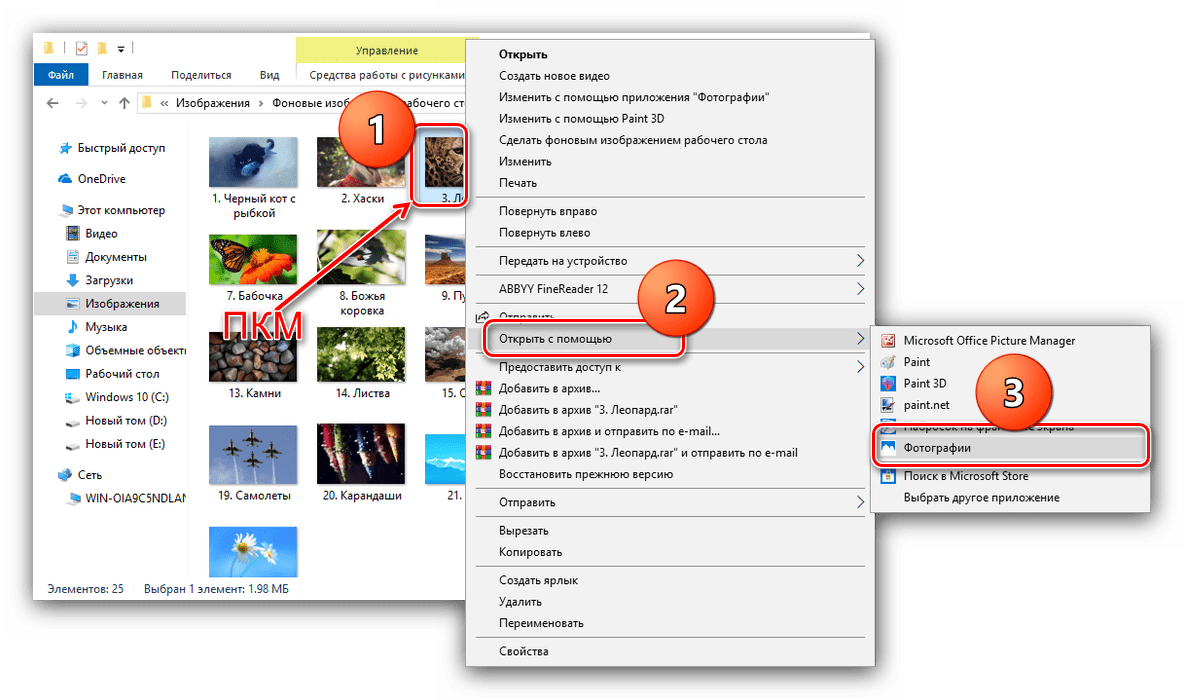This screenshot has height=700, width=1184.
Task: Choose Открыть с помощью
Action: click(x=555, y=339)
